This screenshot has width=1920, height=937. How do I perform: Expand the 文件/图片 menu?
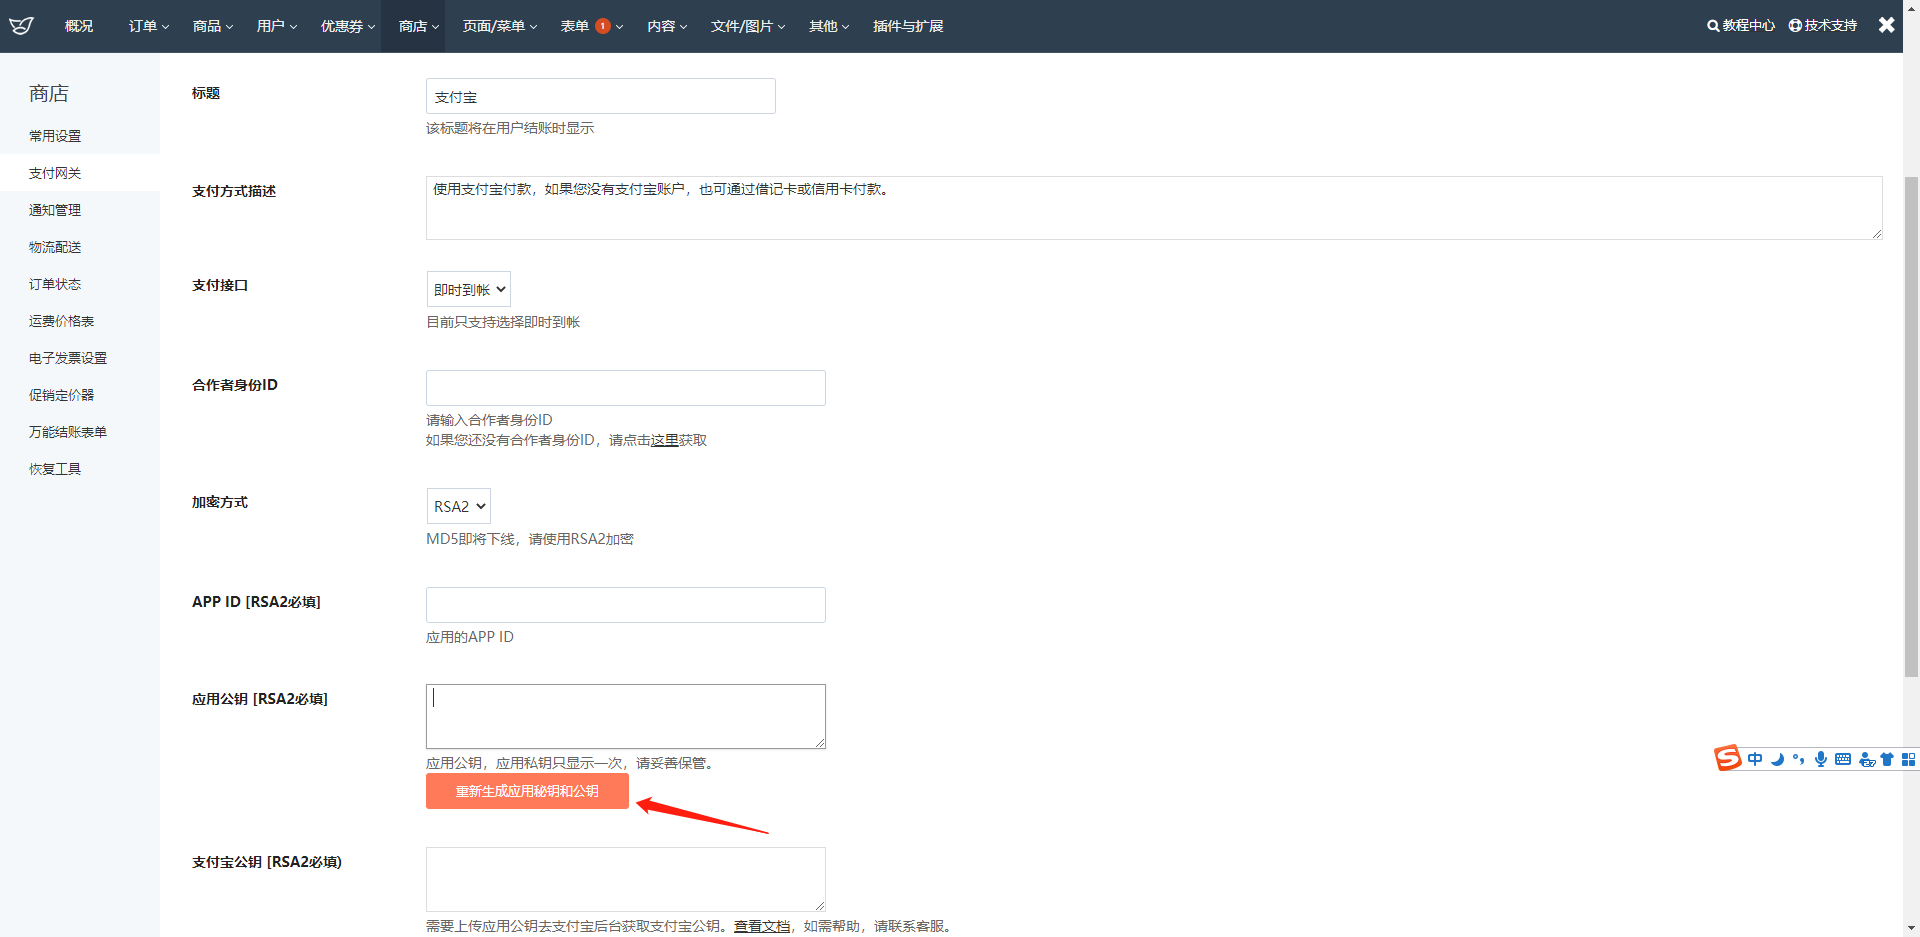tap(748, 26)
